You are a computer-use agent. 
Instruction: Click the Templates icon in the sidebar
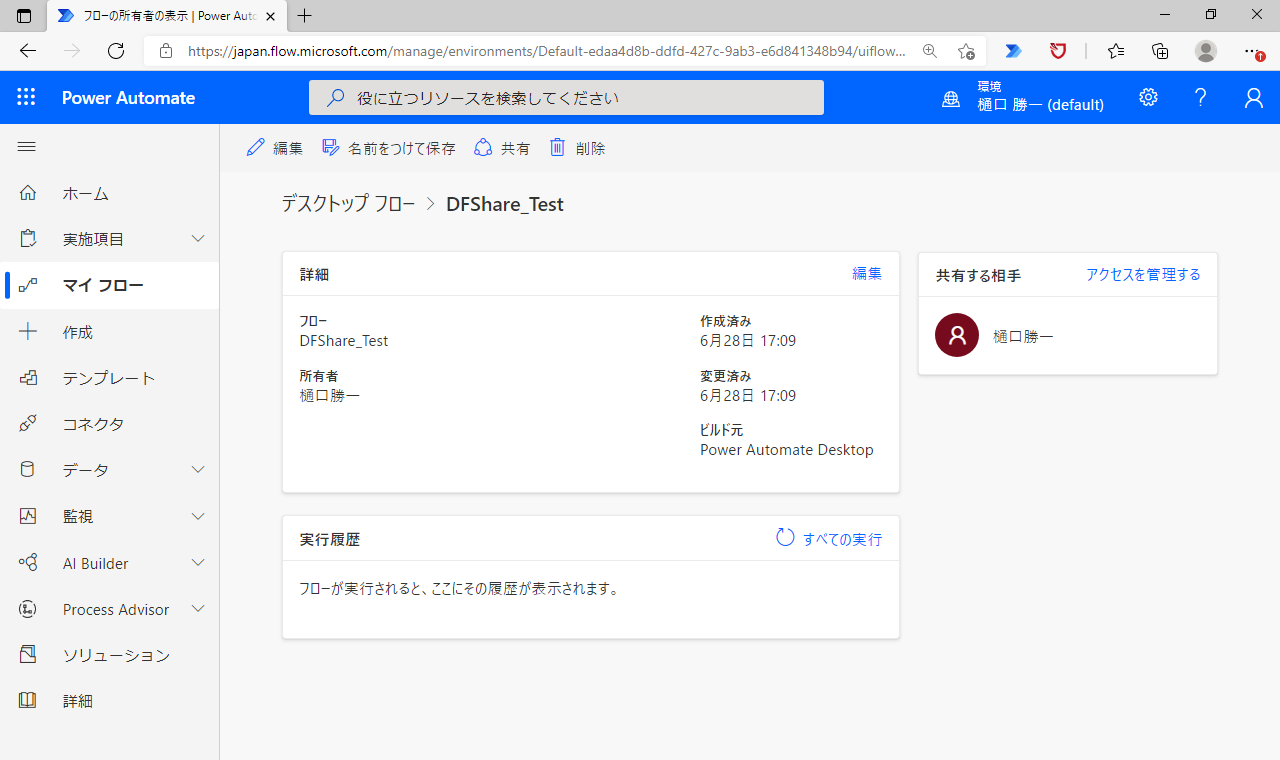tap(28, 378)
